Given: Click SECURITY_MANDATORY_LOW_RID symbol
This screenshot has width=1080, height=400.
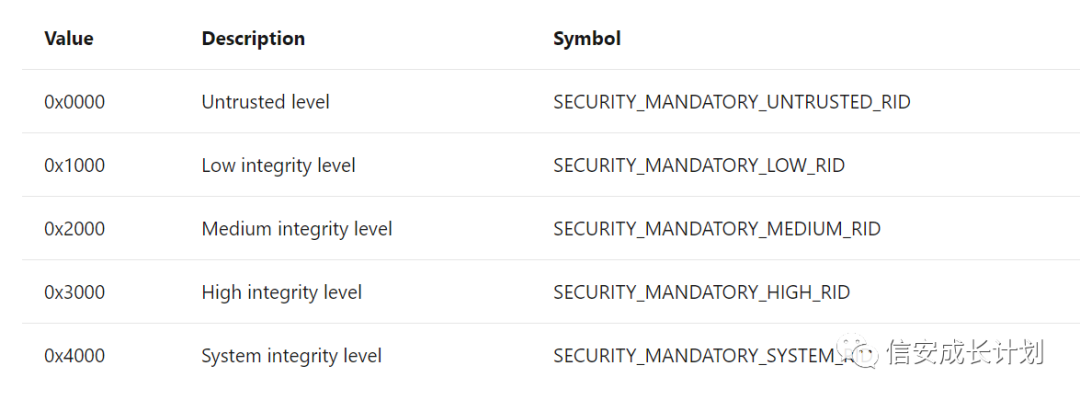Looking at the screenshot, I should (699, 166).
